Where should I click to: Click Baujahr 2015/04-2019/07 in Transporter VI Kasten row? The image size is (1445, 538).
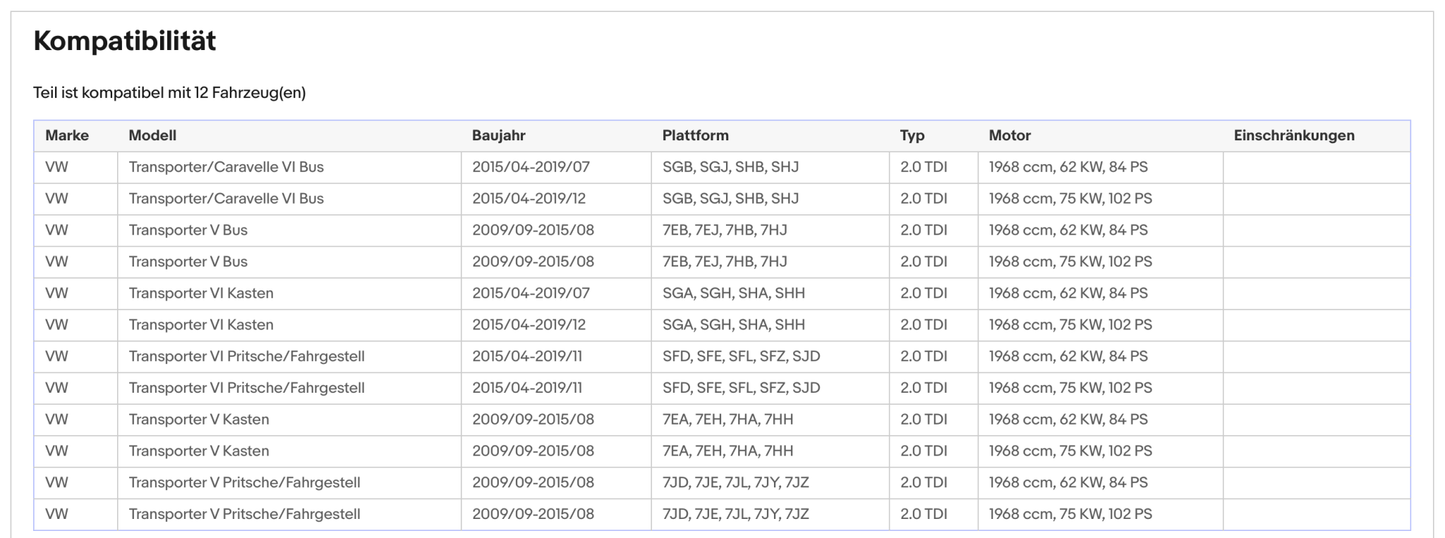[x=531, y=293]
